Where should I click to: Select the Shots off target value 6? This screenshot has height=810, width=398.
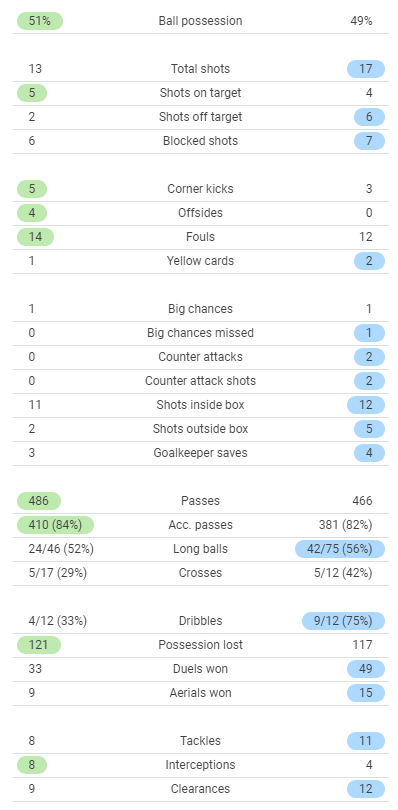(370, 117)
